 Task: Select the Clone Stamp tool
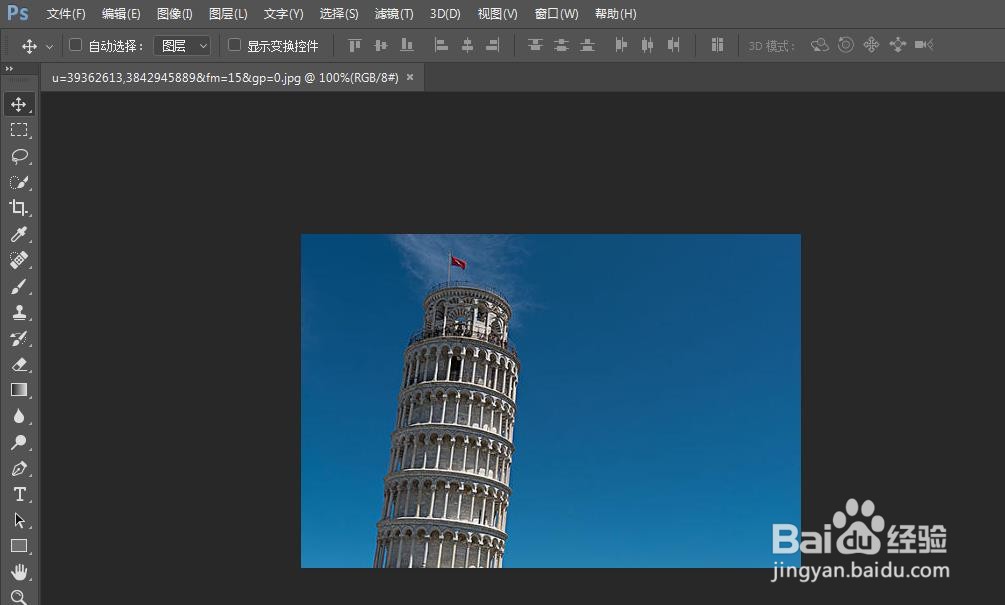(19, 313)
